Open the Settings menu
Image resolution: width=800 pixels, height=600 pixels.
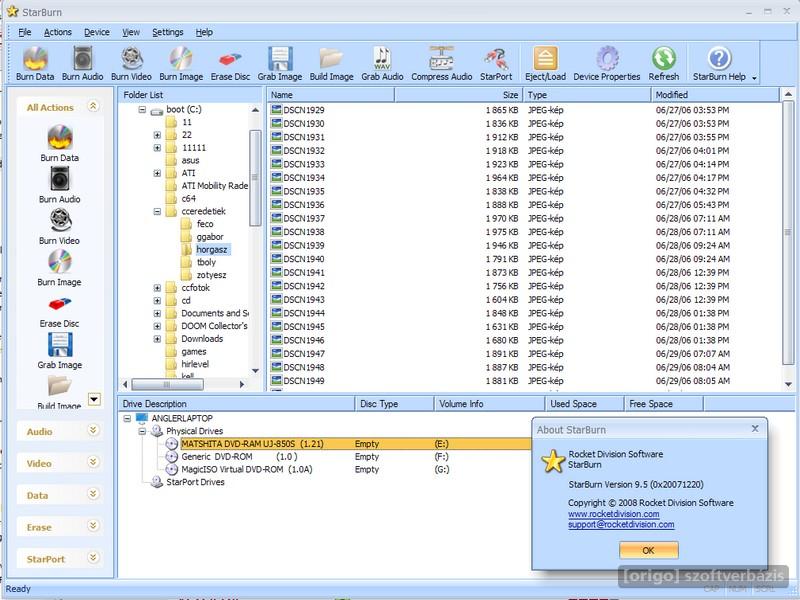click(x=168, y=32)
